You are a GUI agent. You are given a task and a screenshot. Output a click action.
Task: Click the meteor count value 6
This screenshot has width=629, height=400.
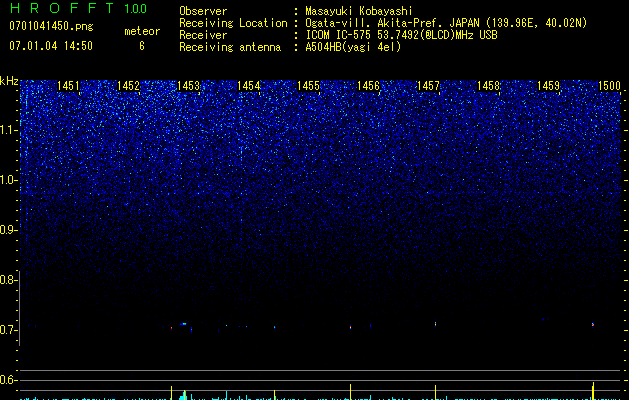(142, 46)
